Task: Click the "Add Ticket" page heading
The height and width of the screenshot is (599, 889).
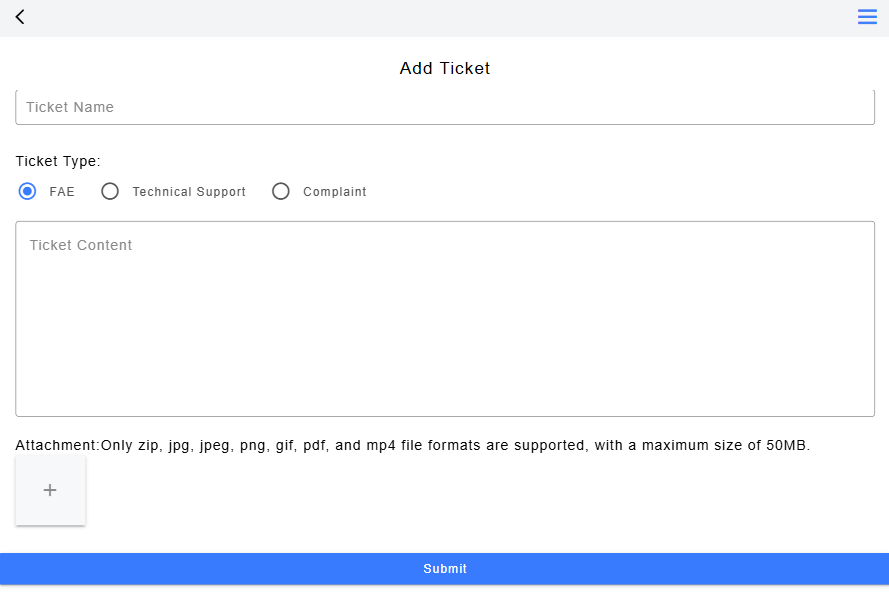Action: coord(445,68)
